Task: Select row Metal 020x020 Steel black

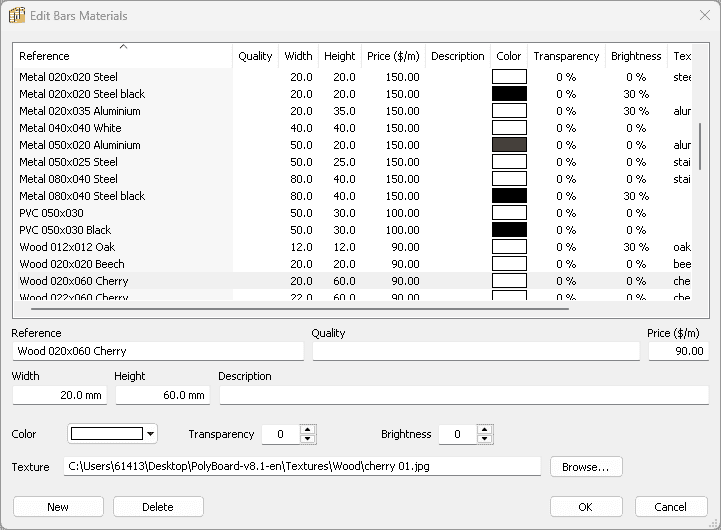Action: coord(354,94)
